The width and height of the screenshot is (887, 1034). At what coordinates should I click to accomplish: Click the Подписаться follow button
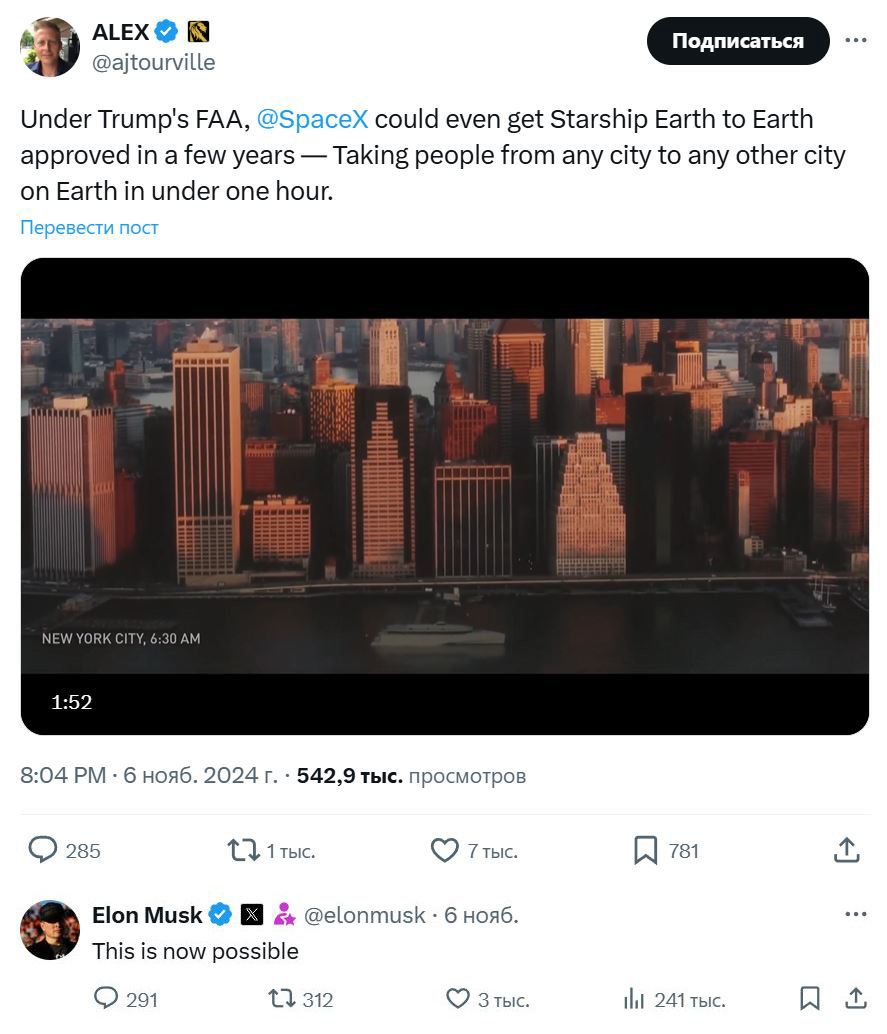[x=737, y=41]
